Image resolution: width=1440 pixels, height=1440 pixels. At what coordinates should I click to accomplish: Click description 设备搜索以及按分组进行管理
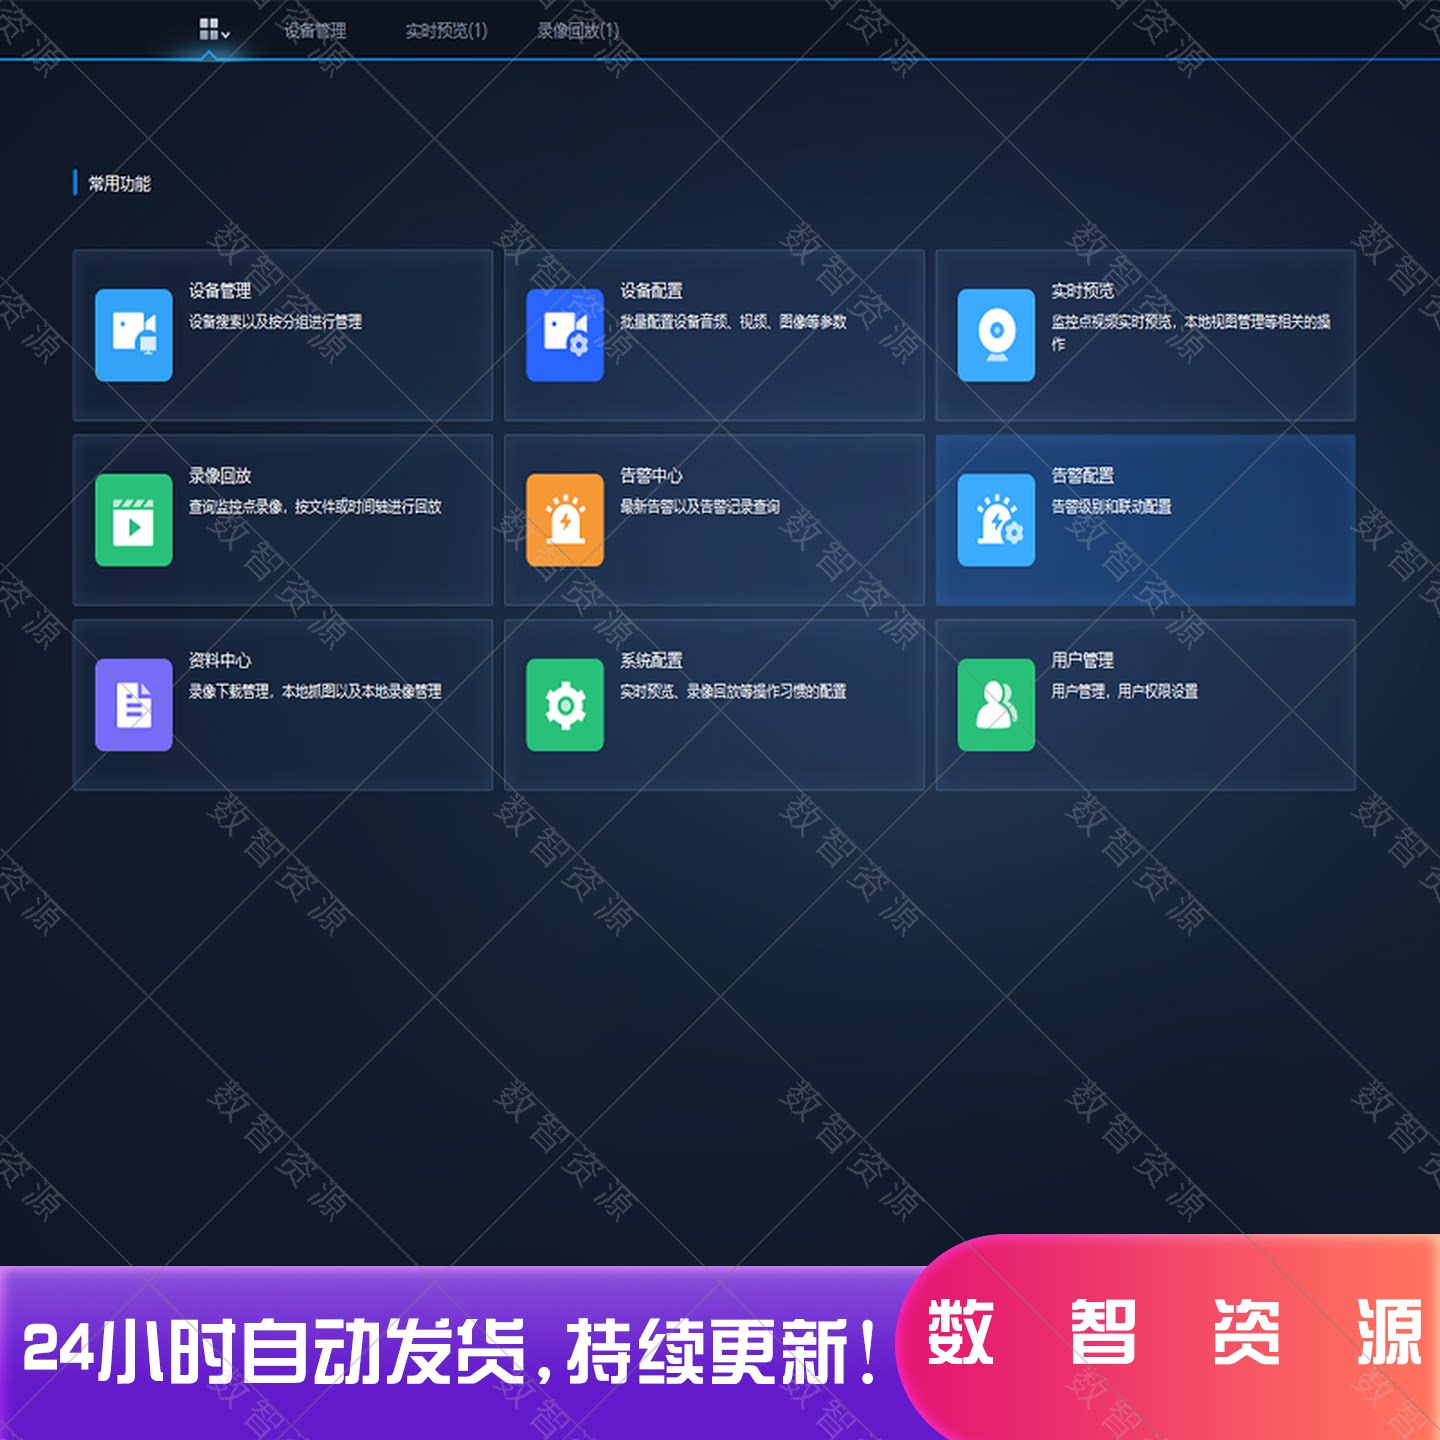(275, 322)
